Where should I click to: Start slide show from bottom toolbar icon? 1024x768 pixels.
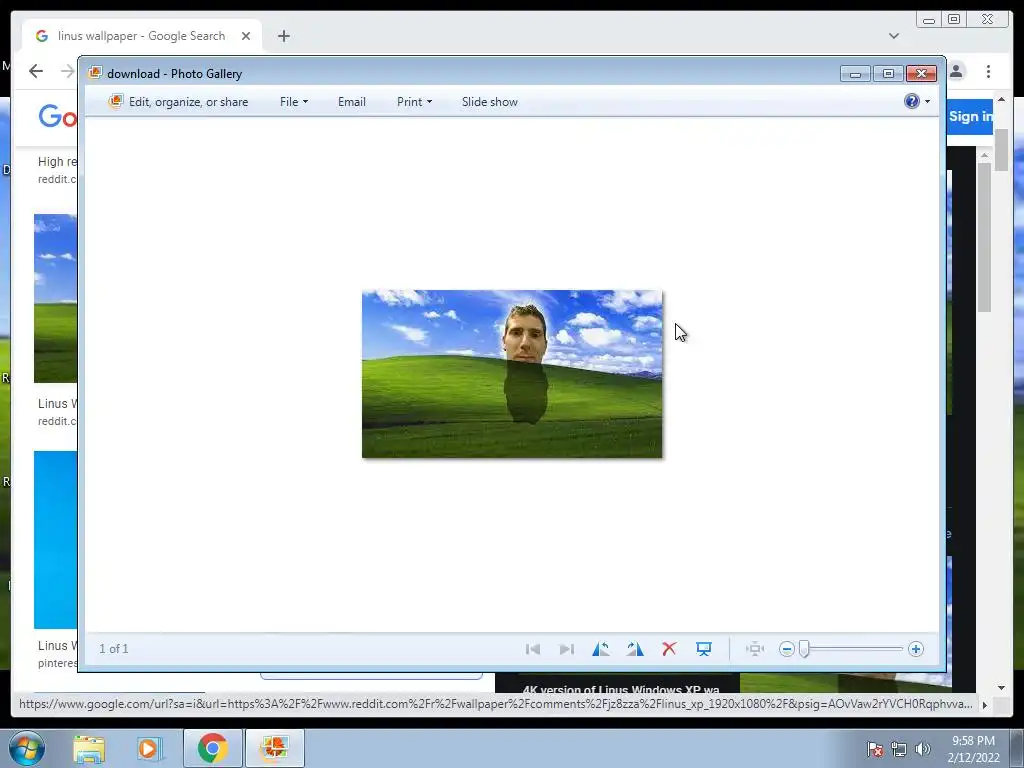point(703,649)
